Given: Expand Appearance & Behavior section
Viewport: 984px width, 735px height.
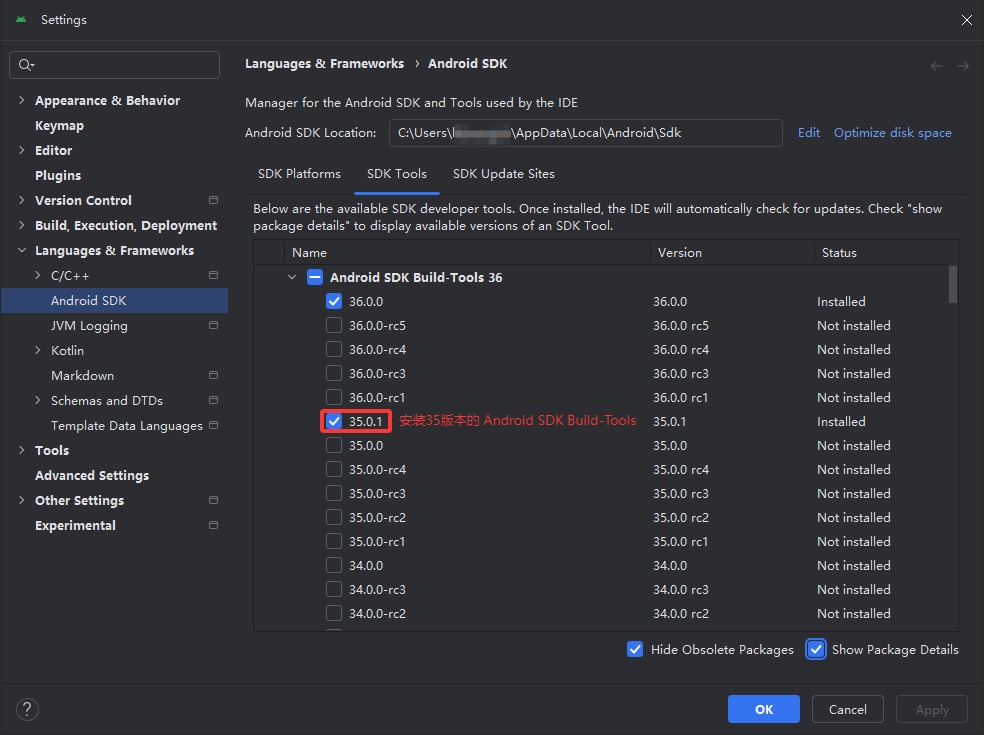Looking at the screenshot, I should [x=22, y=100].
